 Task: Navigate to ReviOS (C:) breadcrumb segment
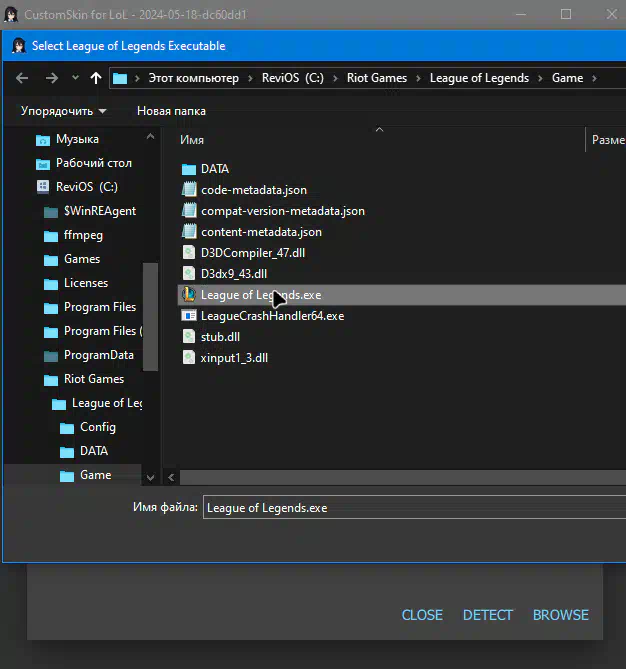click(293, 78)
